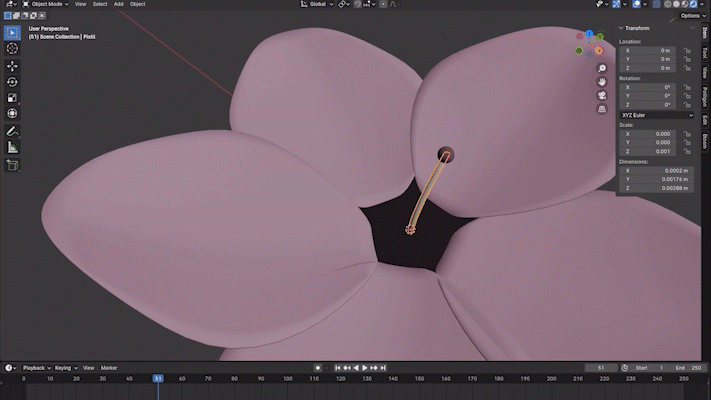The width and height of the screenshot is (711, 400).
Task: Open the XYZ Euler rotation mode dropdown
Action: [655, 115]
